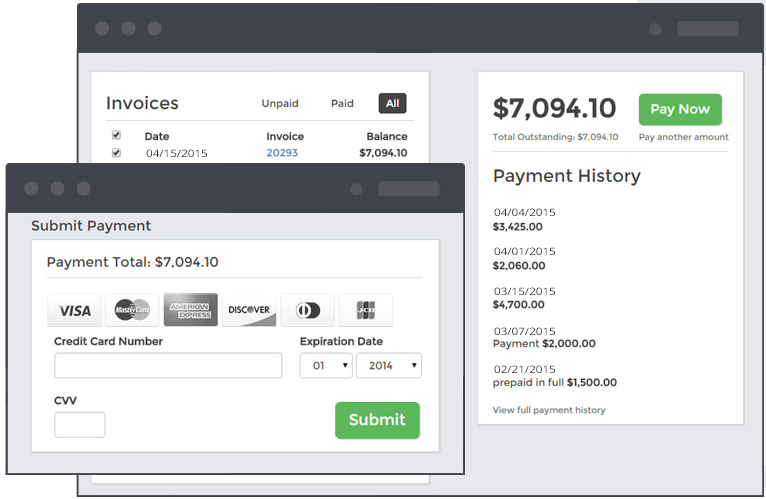This screenshot has width=766, height=499.
Task: Pick the American Express card icon
Action: 191,310
